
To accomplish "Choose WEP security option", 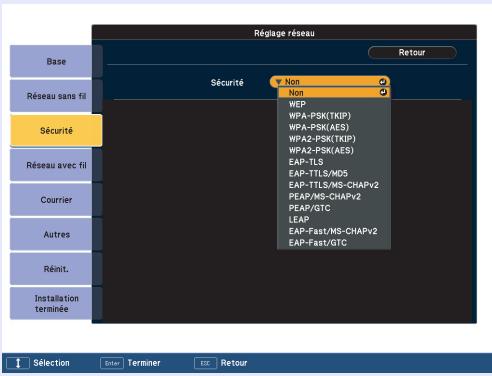I will 334,104.
